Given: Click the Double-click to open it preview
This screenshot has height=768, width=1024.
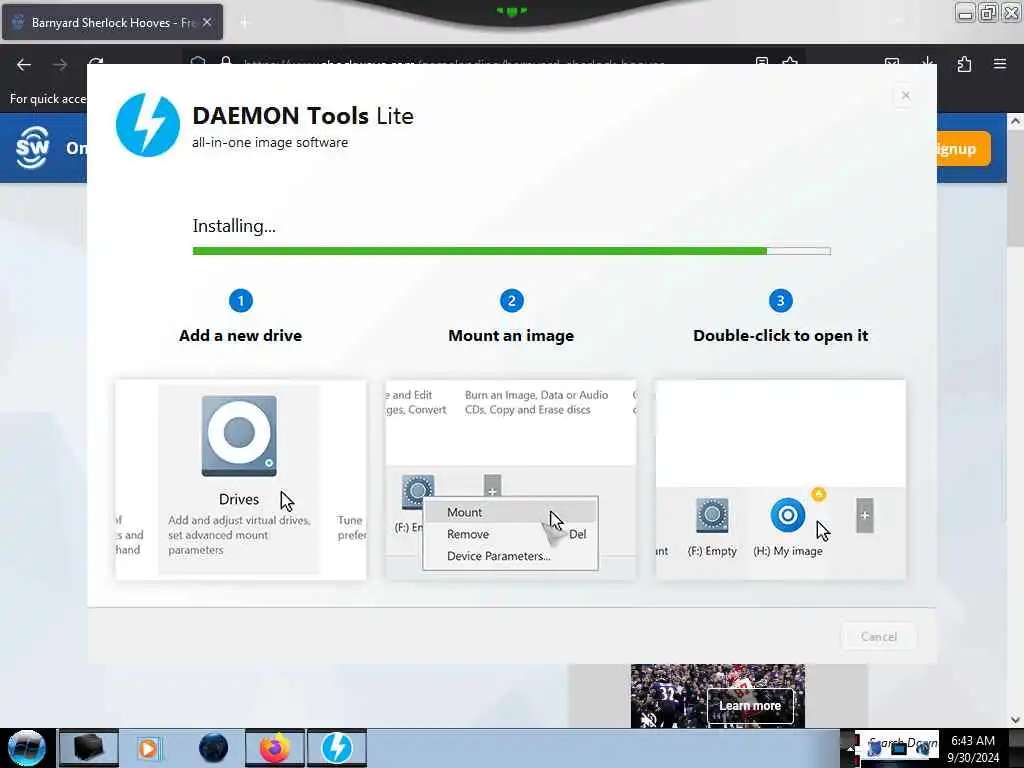Looking at the screenshot, I should pos(780,480).
